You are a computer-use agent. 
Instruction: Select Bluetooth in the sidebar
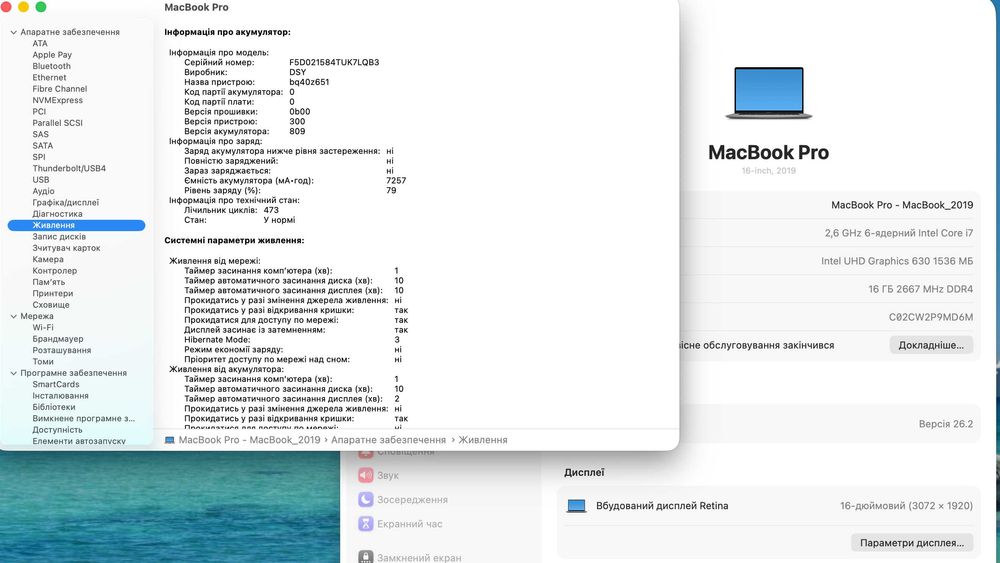point(52,66)
